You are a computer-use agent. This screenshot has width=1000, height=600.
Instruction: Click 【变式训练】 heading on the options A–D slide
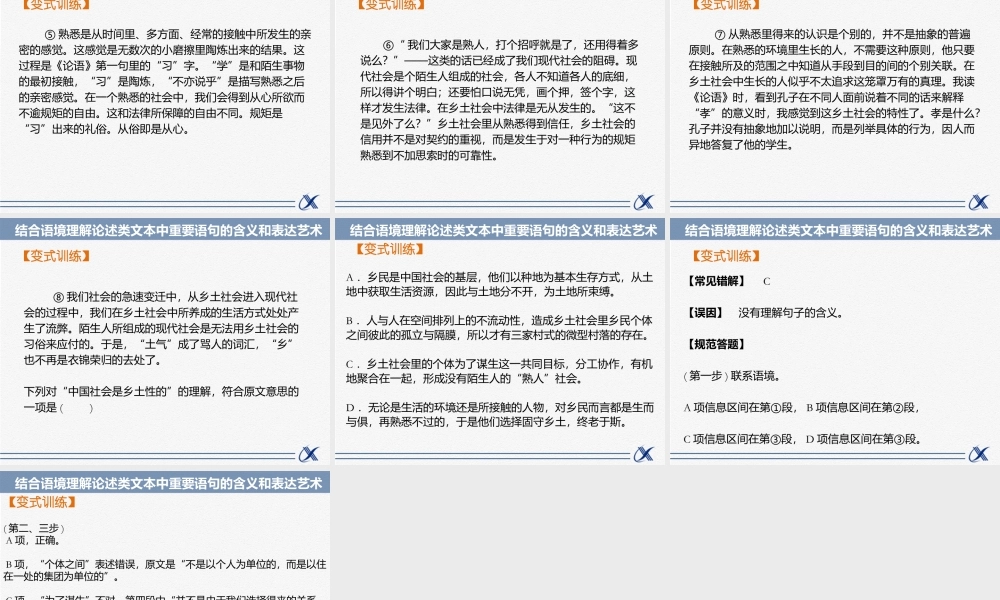[x=390, y=249]
